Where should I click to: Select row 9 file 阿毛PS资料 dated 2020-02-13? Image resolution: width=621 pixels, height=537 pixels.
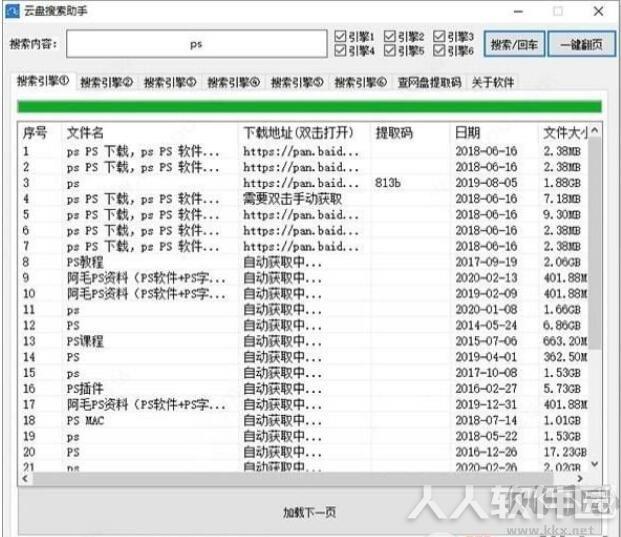coord(146,278)
